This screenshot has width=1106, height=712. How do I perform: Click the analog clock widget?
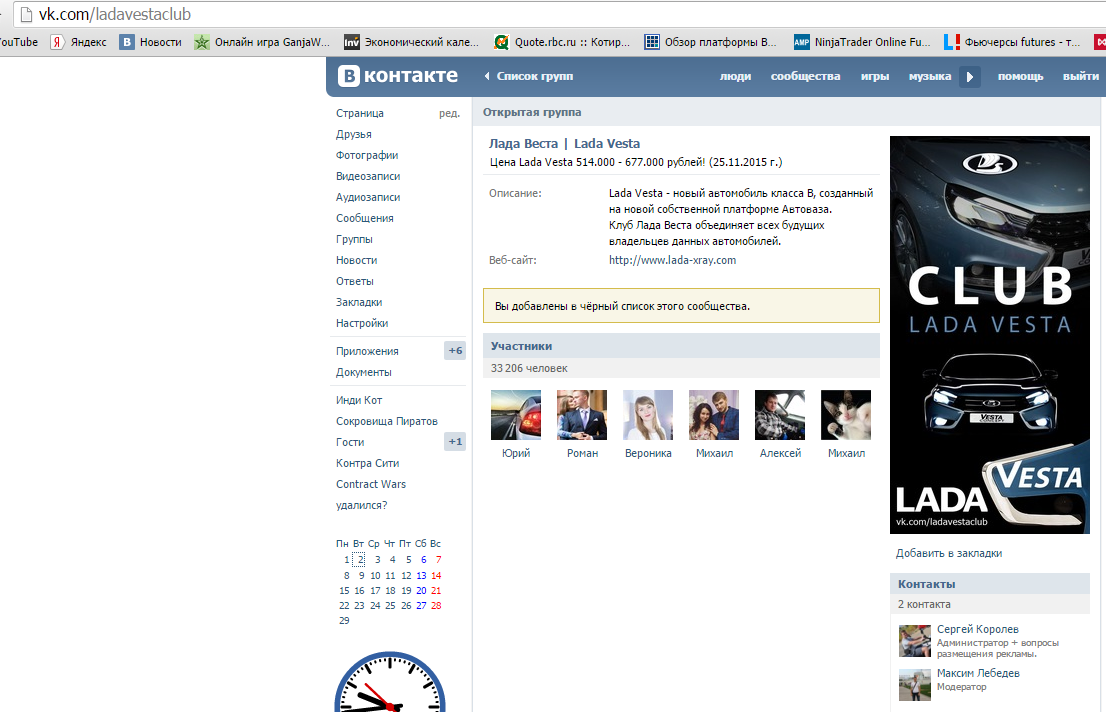(x=389, y=682)
